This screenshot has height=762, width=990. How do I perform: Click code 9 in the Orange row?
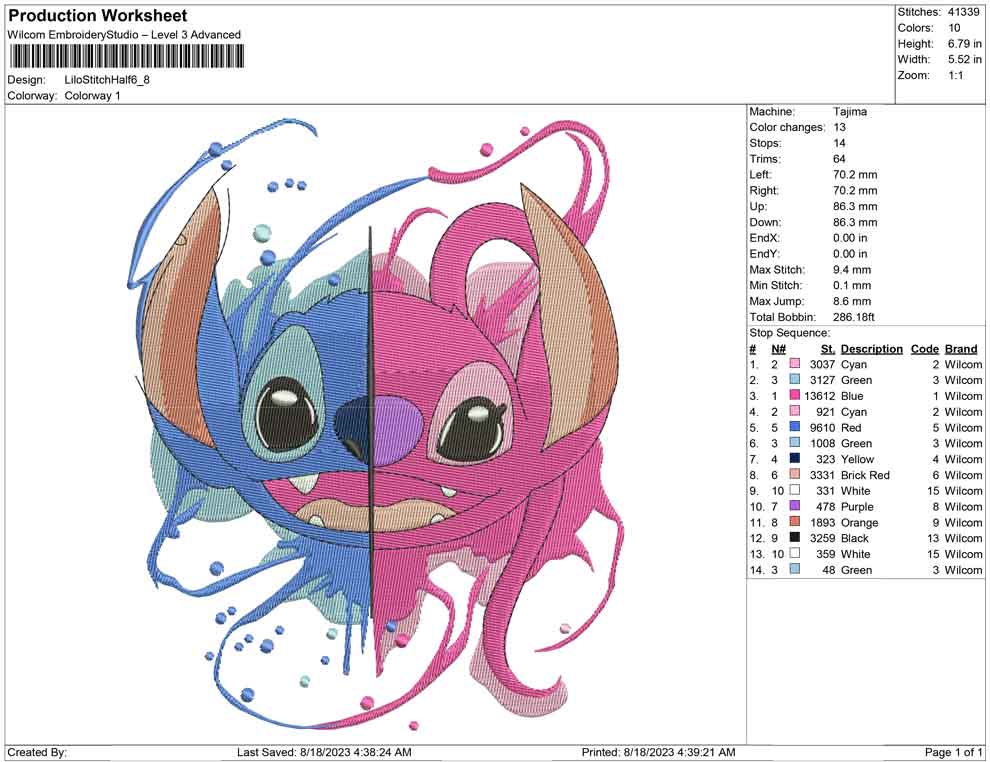(936, 523)
